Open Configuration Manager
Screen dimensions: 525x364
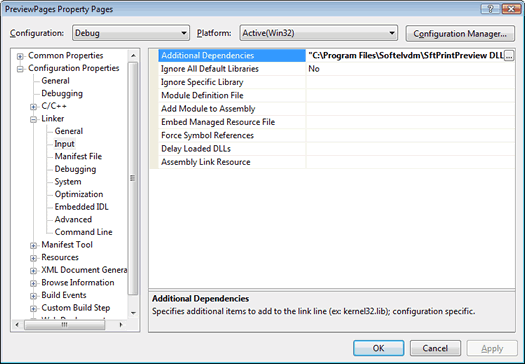460,33
